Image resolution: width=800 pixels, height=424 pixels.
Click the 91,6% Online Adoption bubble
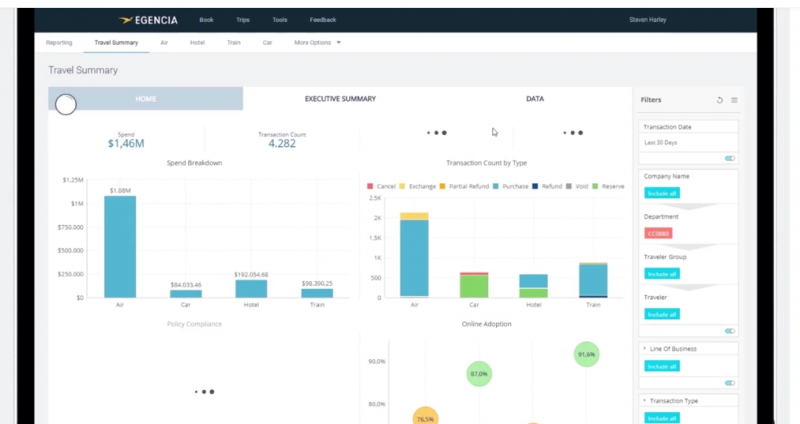point(586,354)
